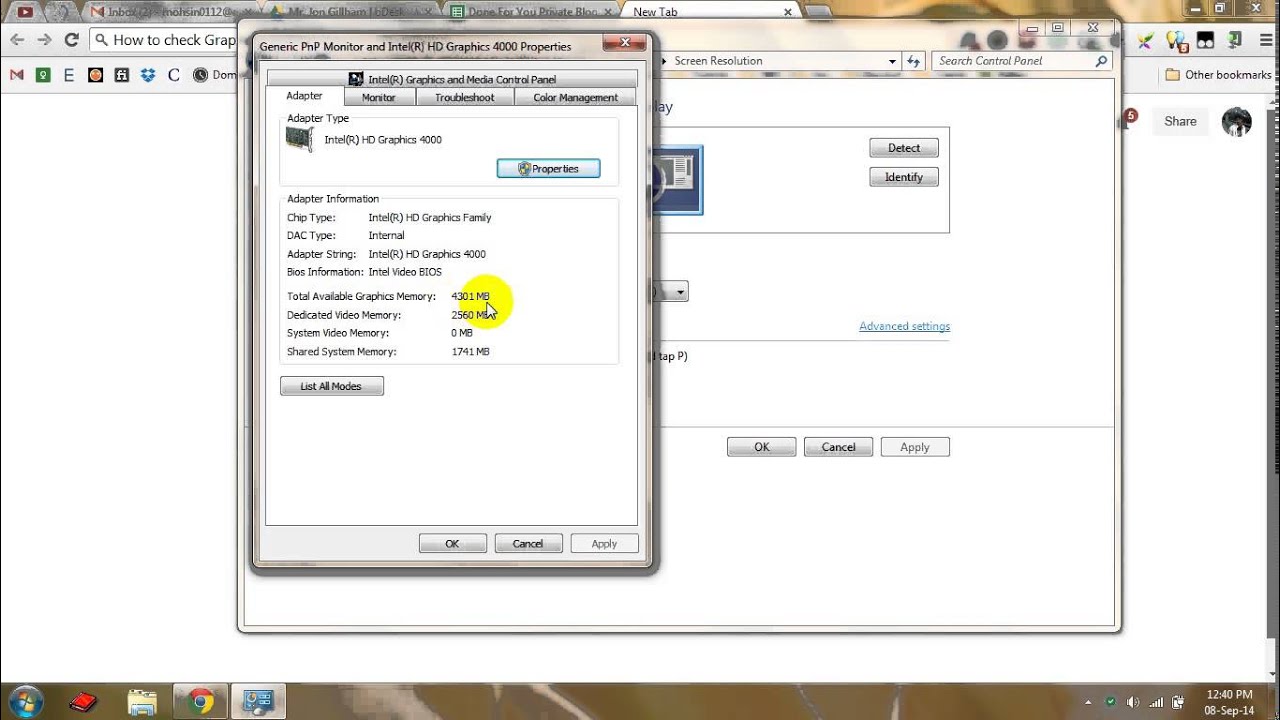Click the Search Control Panel field
Screen dimensions: 1280x720
tap(1020, 61)
